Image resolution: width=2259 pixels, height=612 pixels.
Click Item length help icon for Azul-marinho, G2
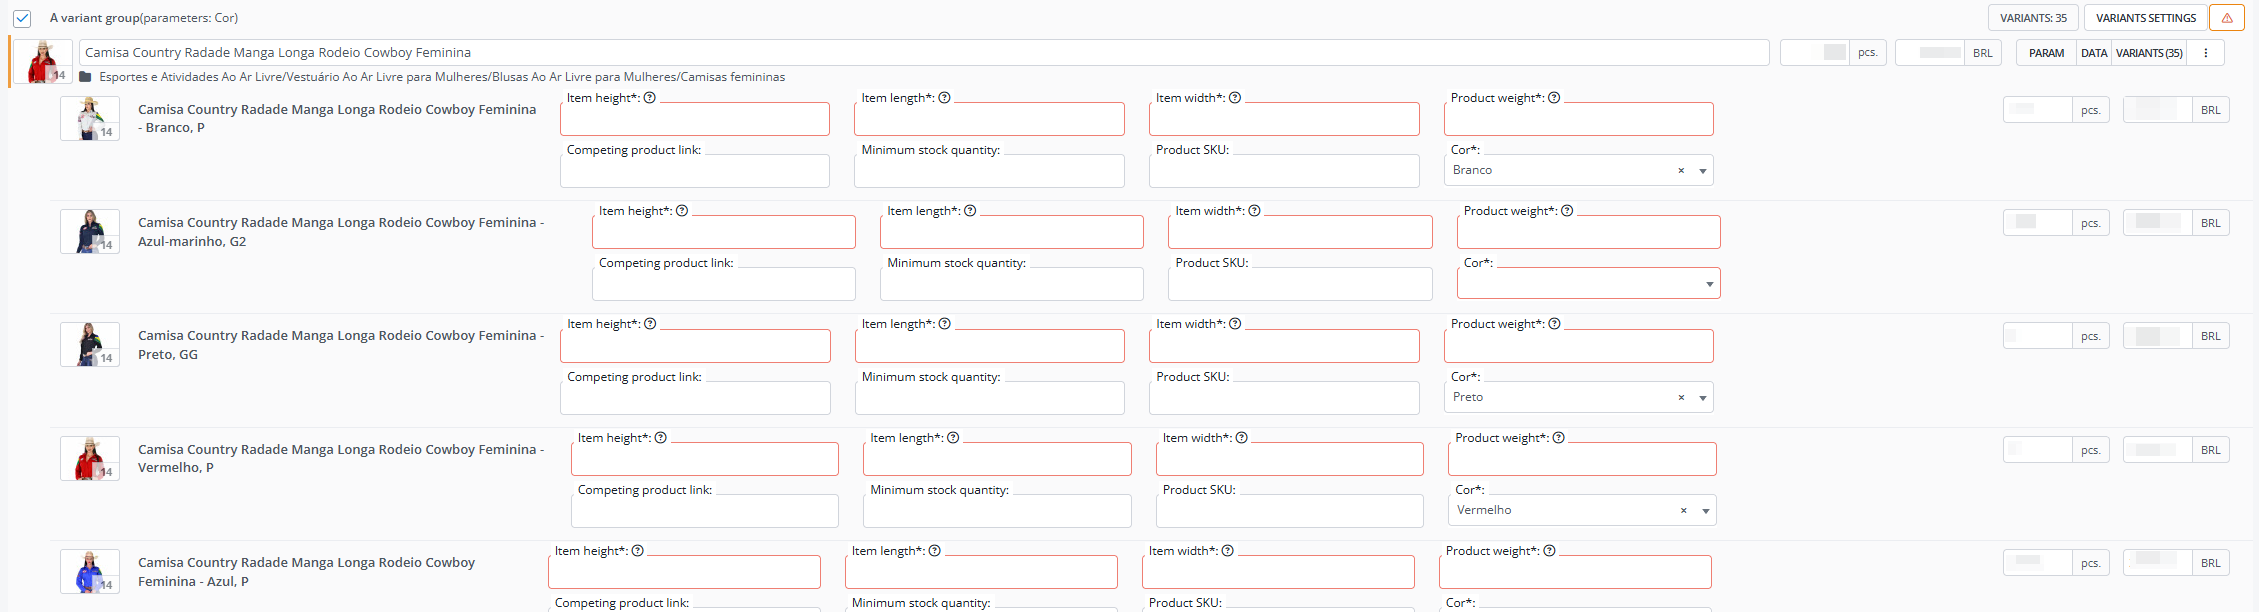coord(970,211)
